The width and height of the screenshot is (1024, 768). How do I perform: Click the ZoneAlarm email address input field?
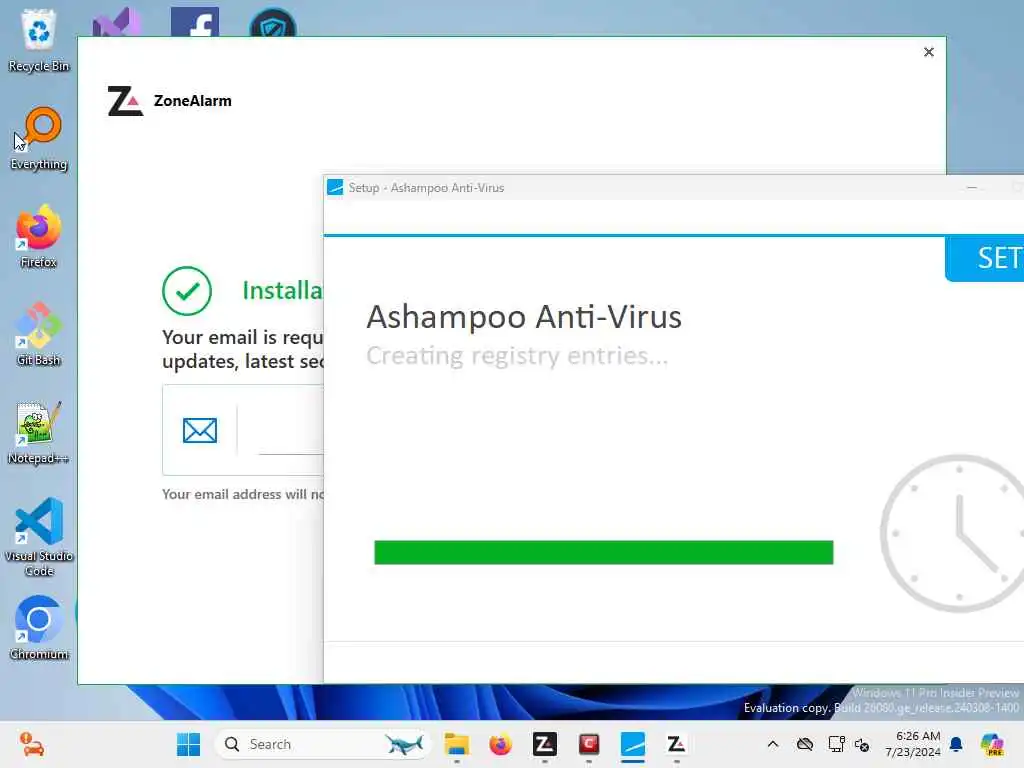click(x=291, y=431)
